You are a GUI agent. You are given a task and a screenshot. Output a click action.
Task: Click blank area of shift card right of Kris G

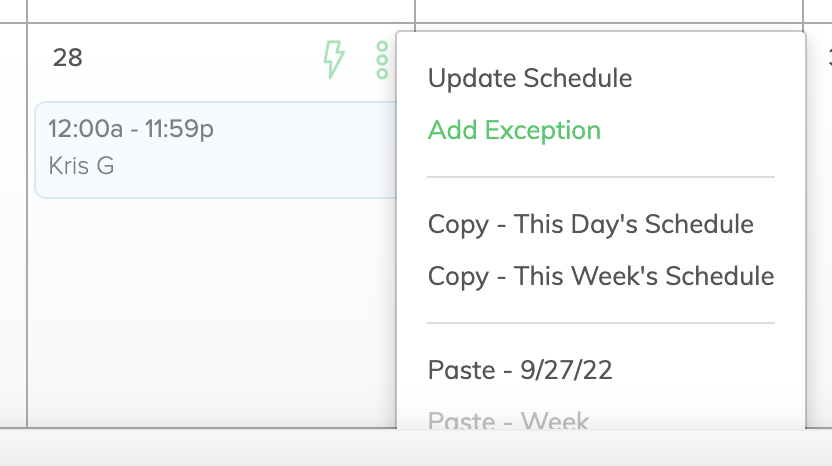(x=255, y=166)
